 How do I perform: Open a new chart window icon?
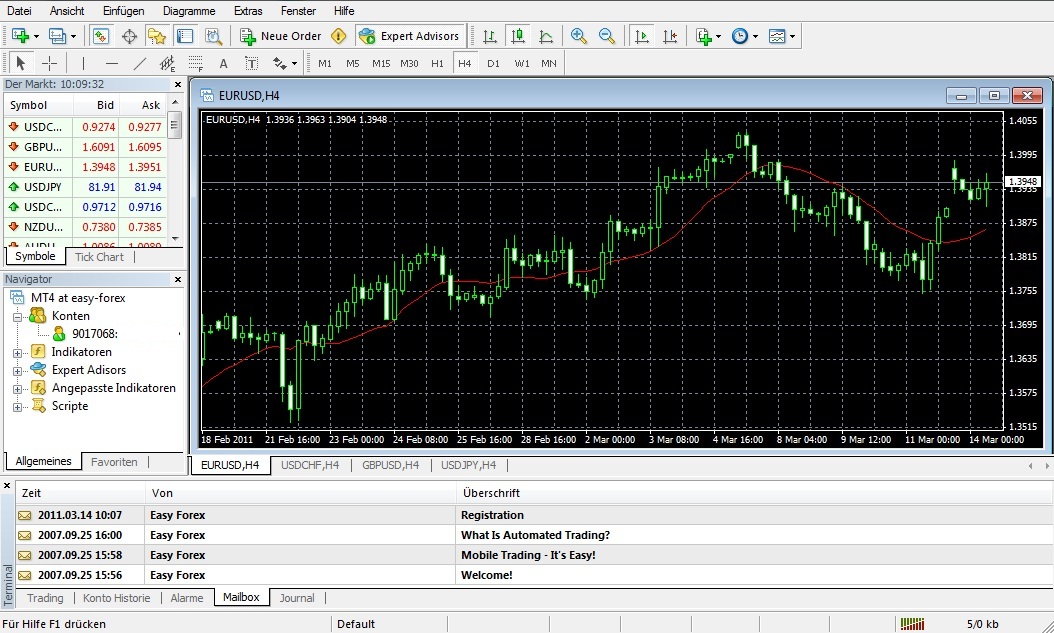click(20, 36)
